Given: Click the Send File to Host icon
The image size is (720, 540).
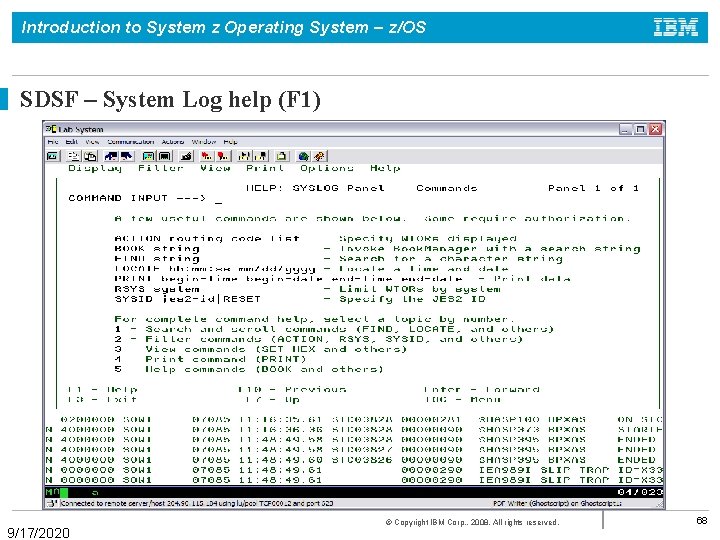Looking at the screenshot, I should (x=111, y=156).
